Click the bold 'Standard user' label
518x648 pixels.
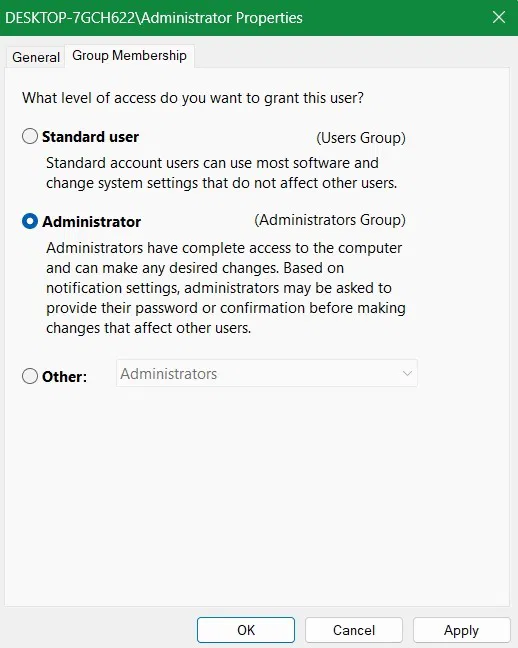click(x=90, y=137)
